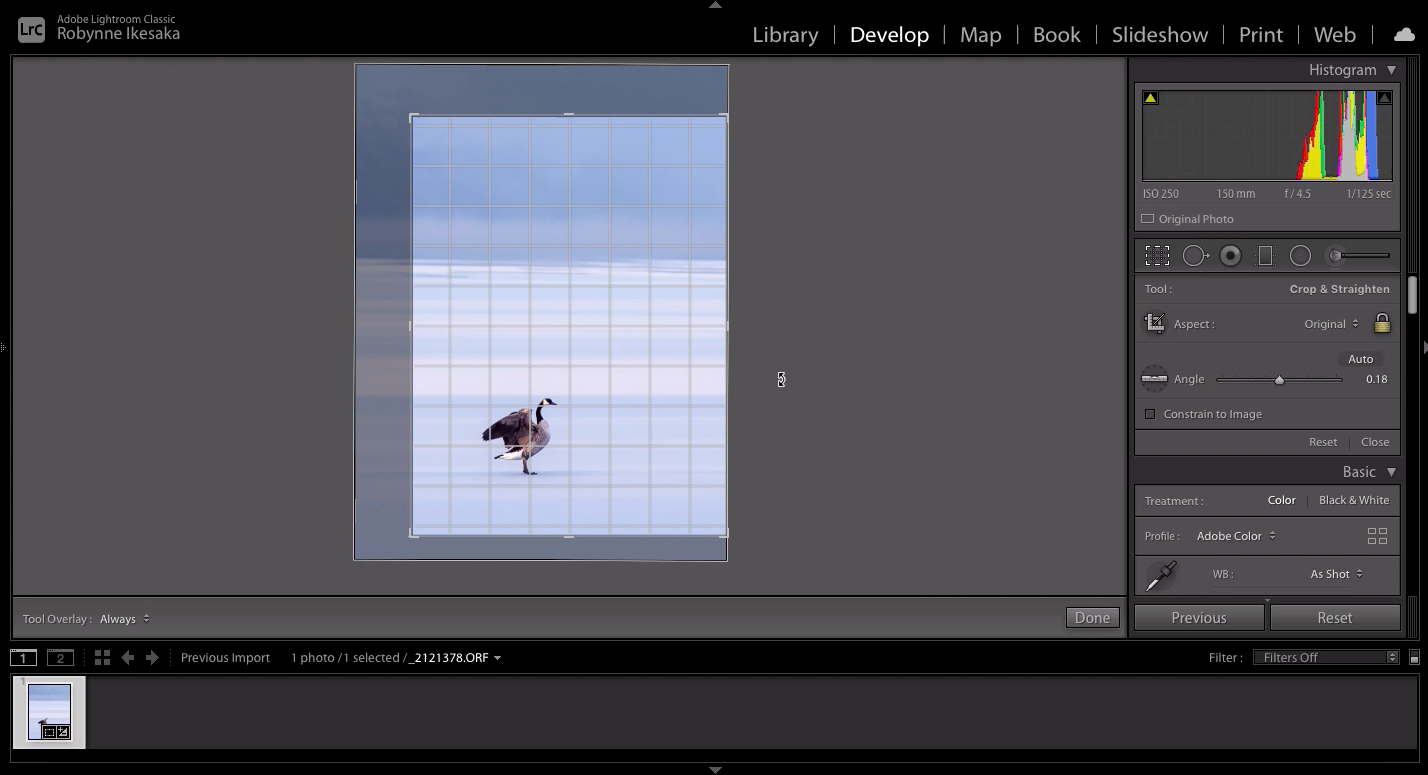
Task: Choose Black & White treatment
Action: click(1354, 500)
